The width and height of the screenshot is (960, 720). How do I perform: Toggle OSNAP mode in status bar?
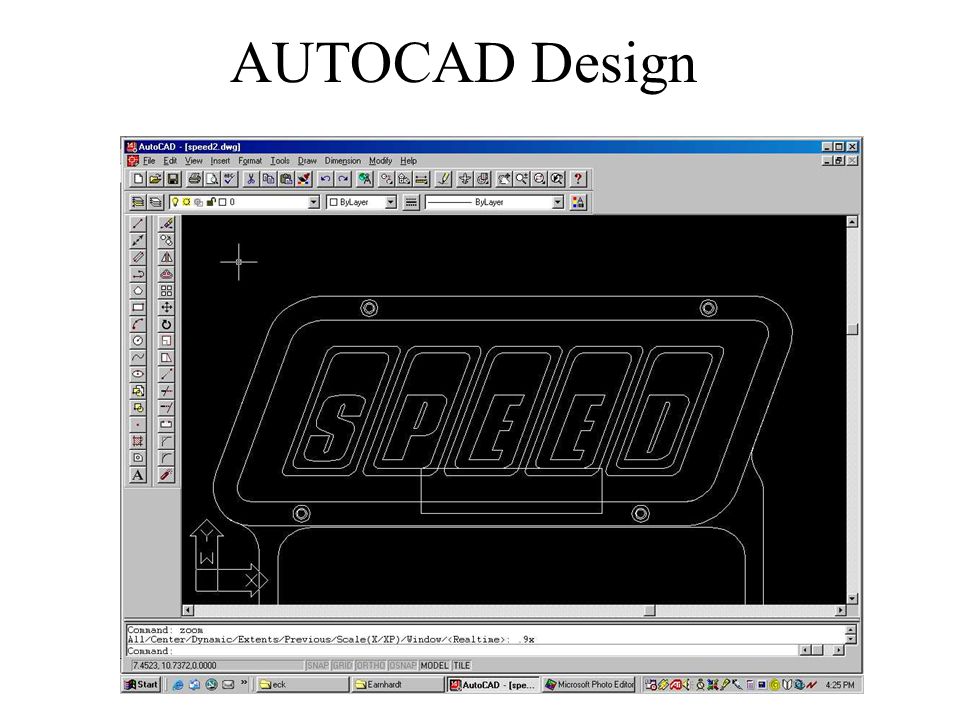pyautogui.click(x=402, y=666)
